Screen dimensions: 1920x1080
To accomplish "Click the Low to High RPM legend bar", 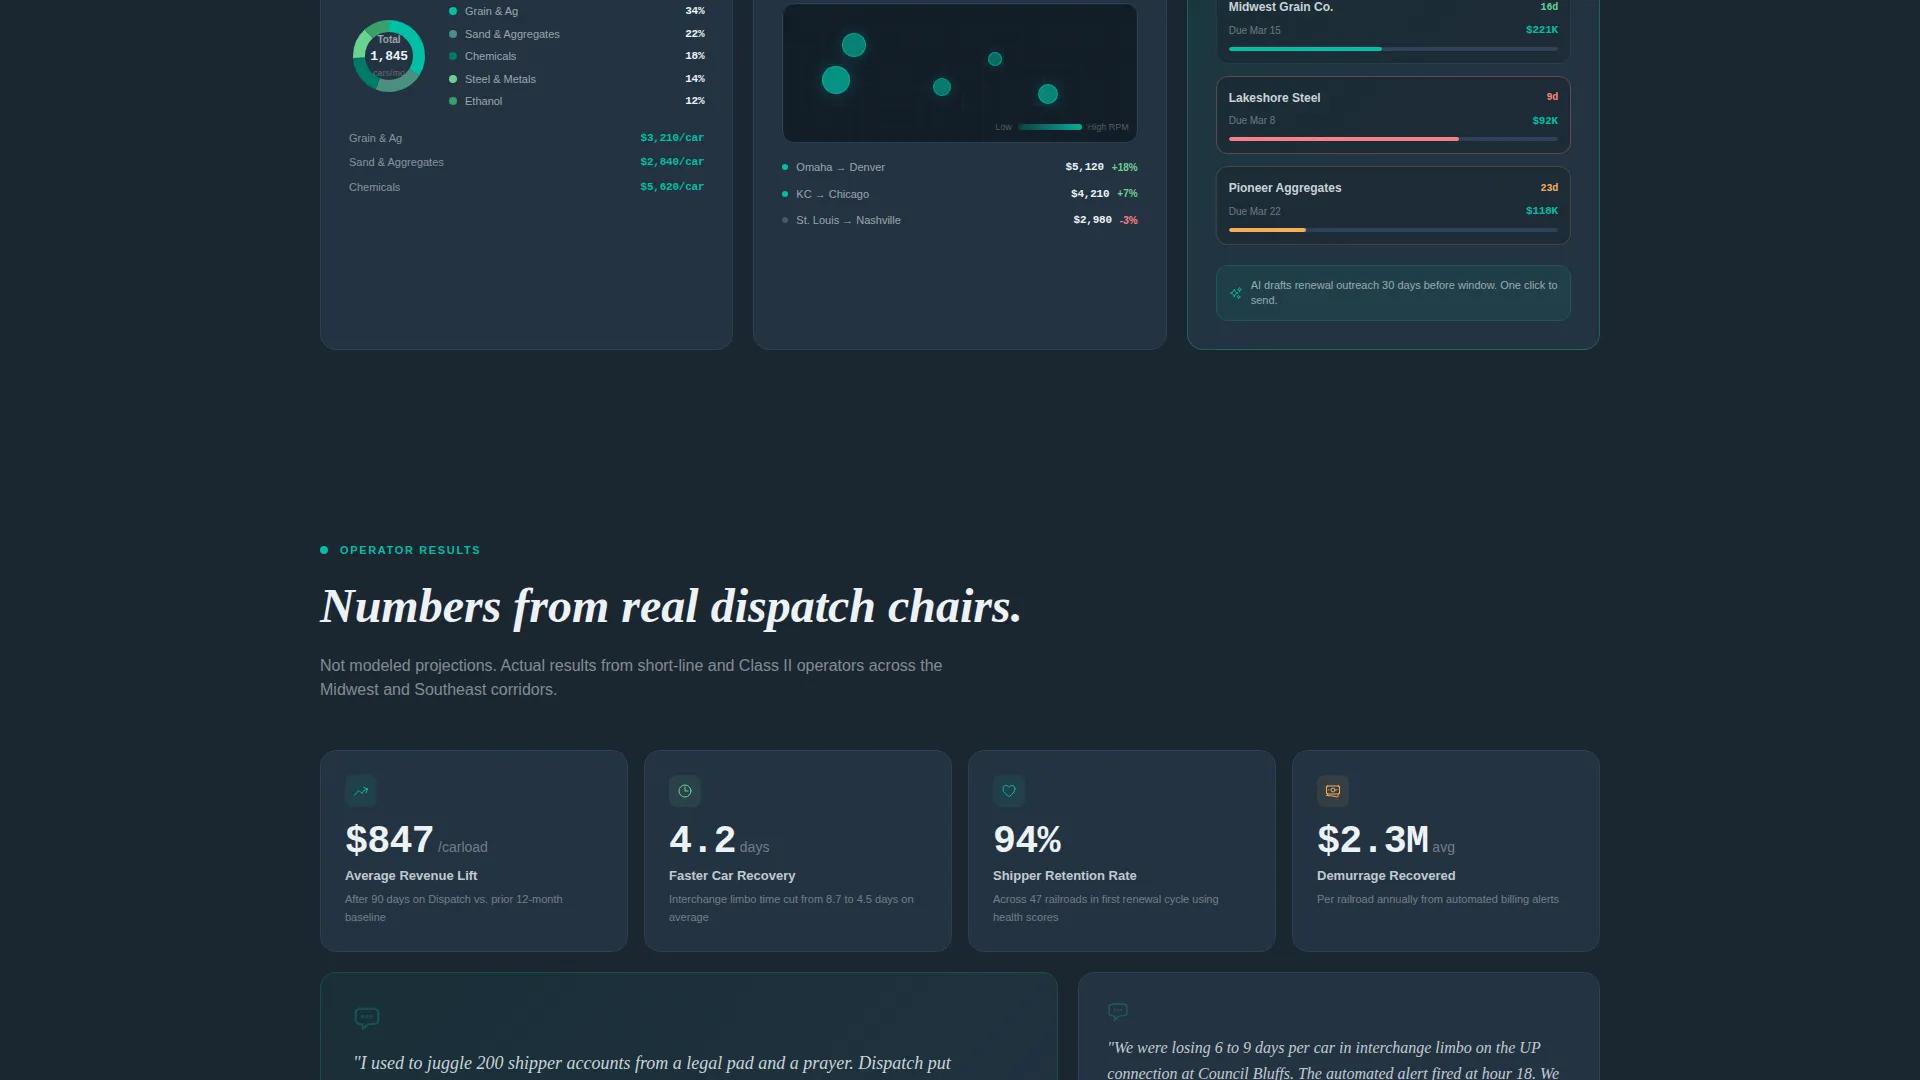I will click(1050, 127).
